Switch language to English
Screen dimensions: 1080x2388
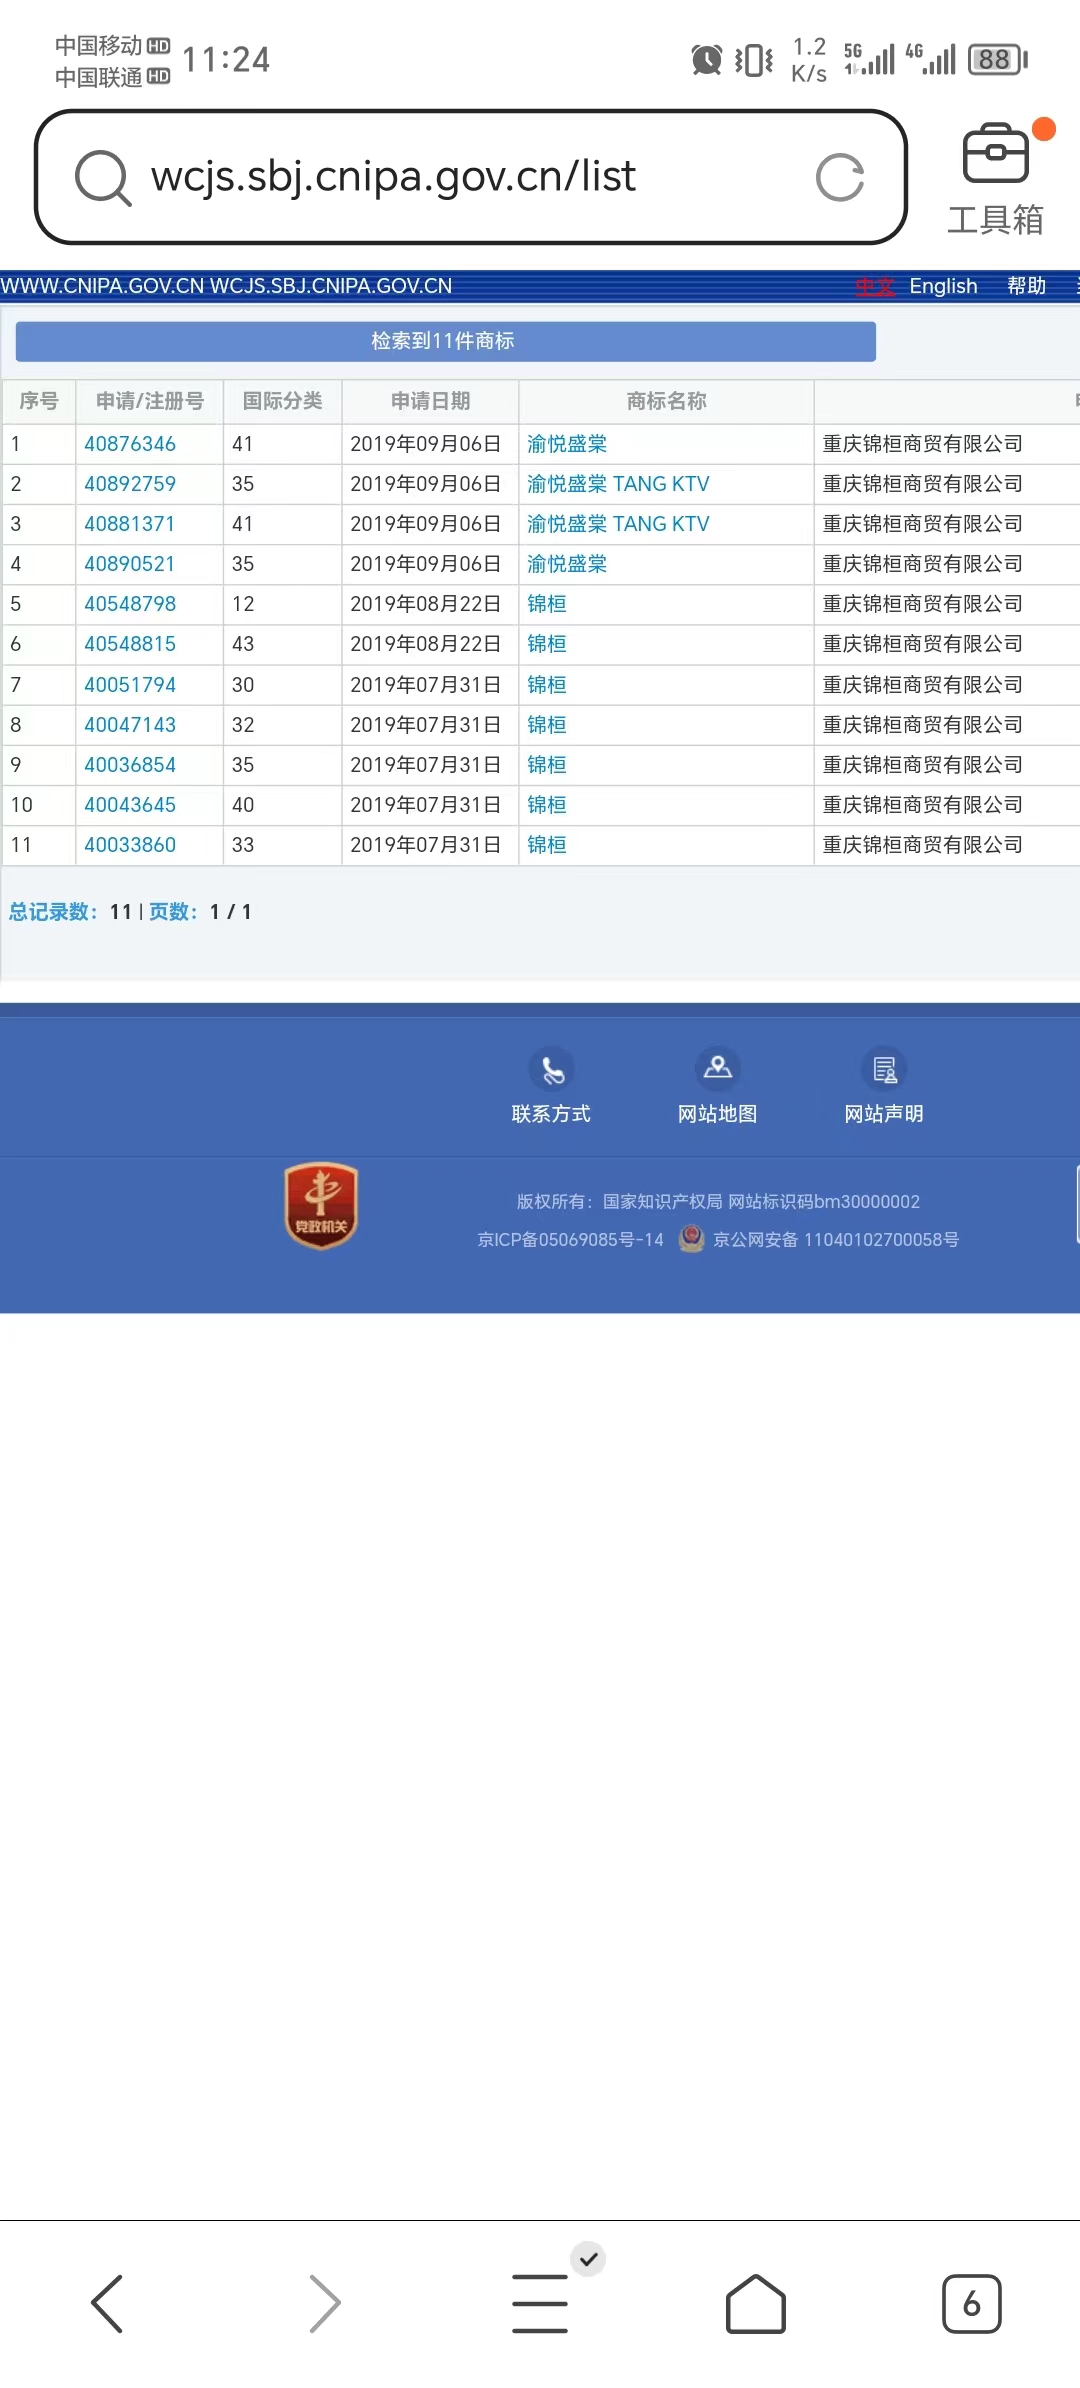[943, 286]
